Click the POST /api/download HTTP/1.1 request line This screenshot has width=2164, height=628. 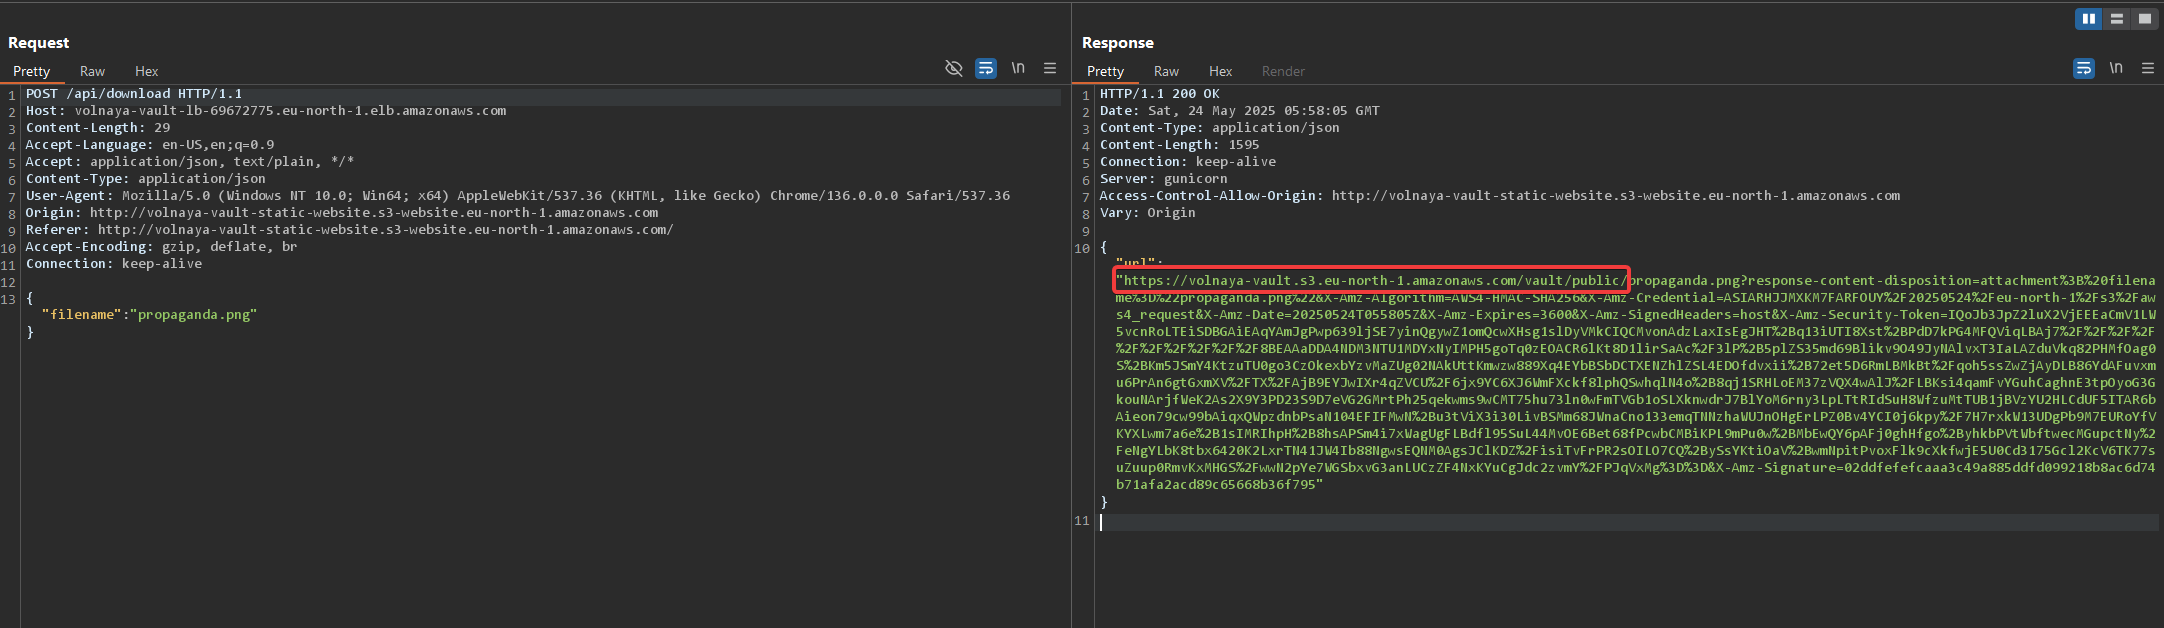[x=134, y=94]
